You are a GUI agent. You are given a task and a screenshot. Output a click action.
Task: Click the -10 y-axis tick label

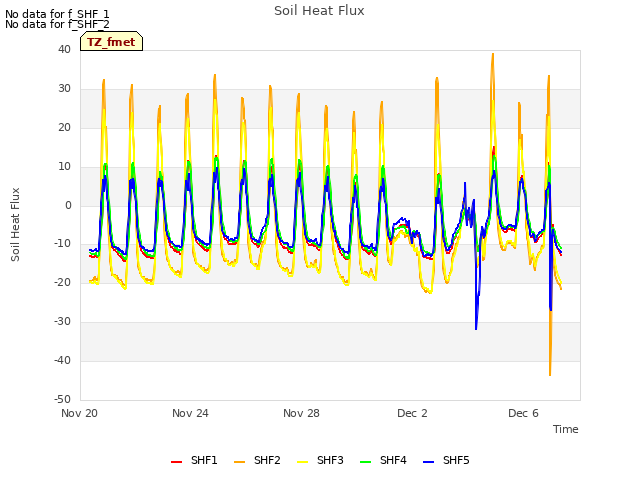[63, 244]
